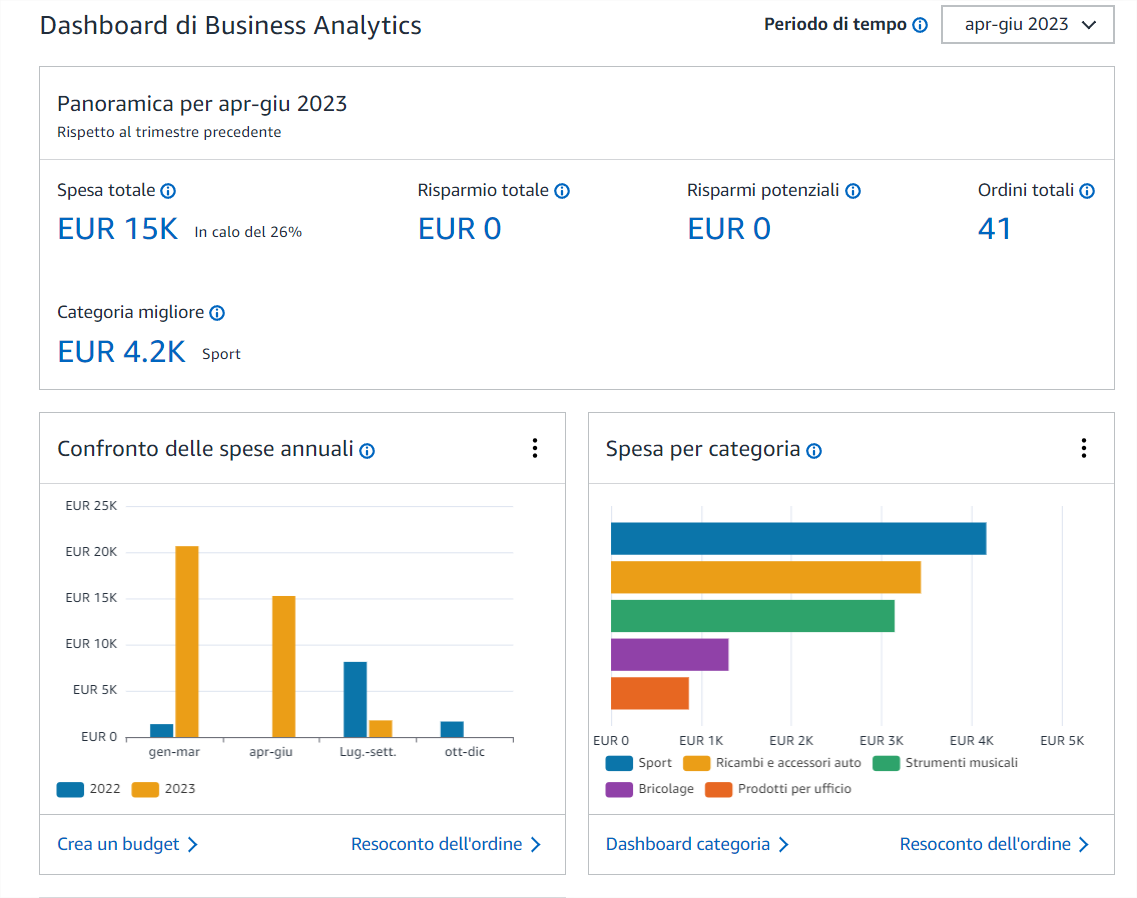Click info icon beside Ordini totali
Screen dimensions: 1137x898
coord(1087,191)
